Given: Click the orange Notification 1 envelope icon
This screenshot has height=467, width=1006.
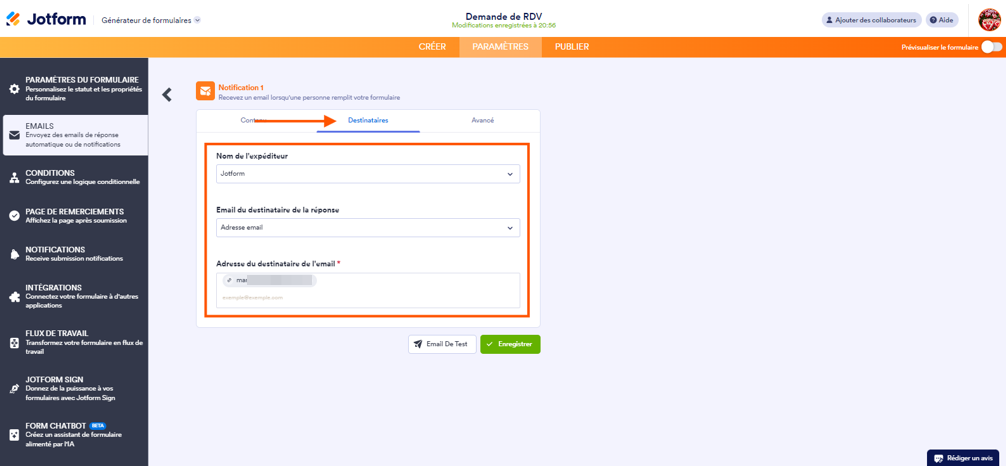Looking at the screenshot, I should 205,91.
